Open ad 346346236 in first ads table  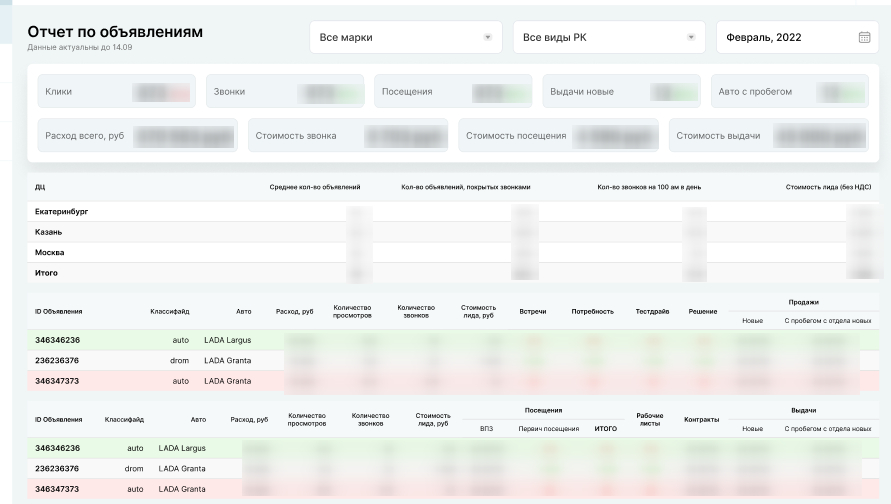[x=57, y=340]
